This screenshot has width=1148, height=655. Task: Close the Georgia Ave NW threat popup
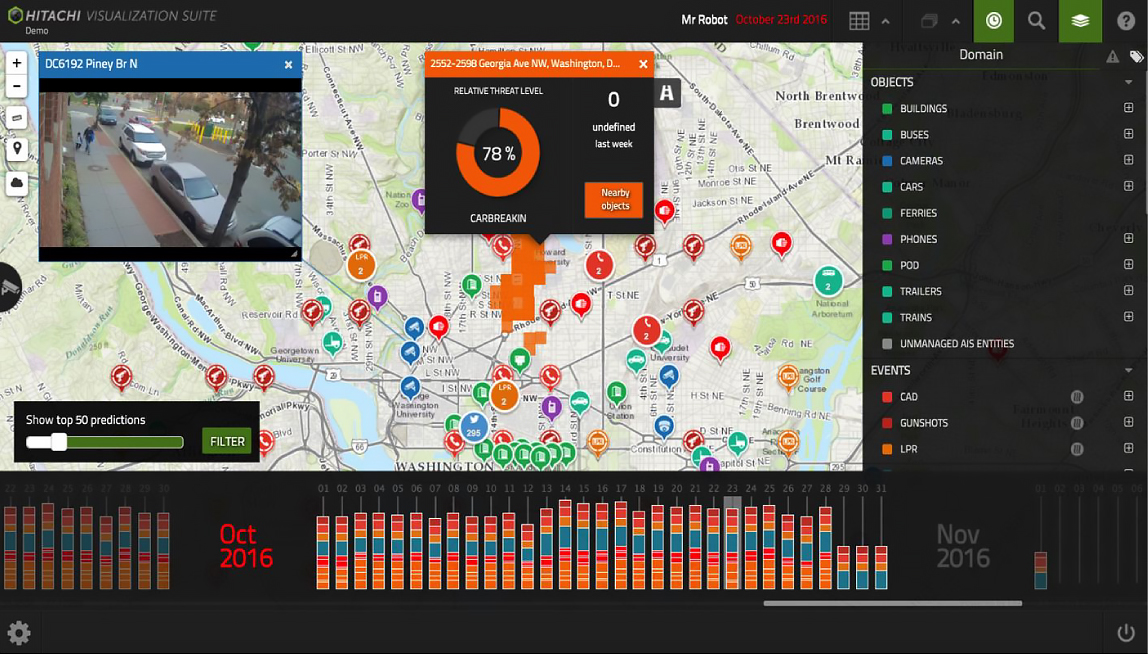point(643,64)
